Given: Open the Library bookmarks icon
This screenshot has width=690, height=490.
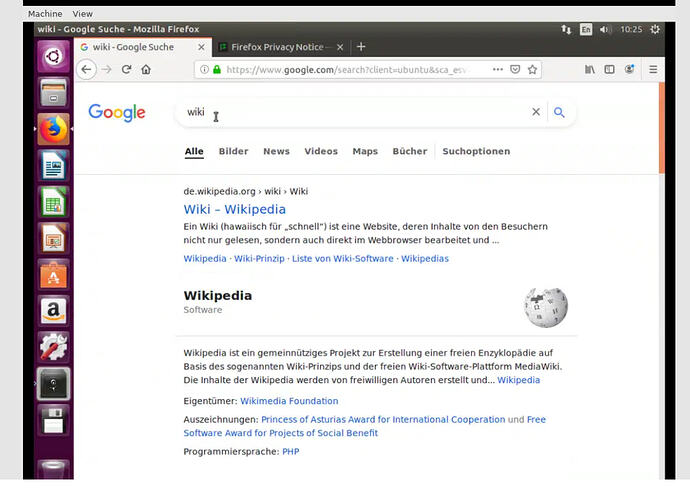Looking at the screenshot, I should click(590, 69).
